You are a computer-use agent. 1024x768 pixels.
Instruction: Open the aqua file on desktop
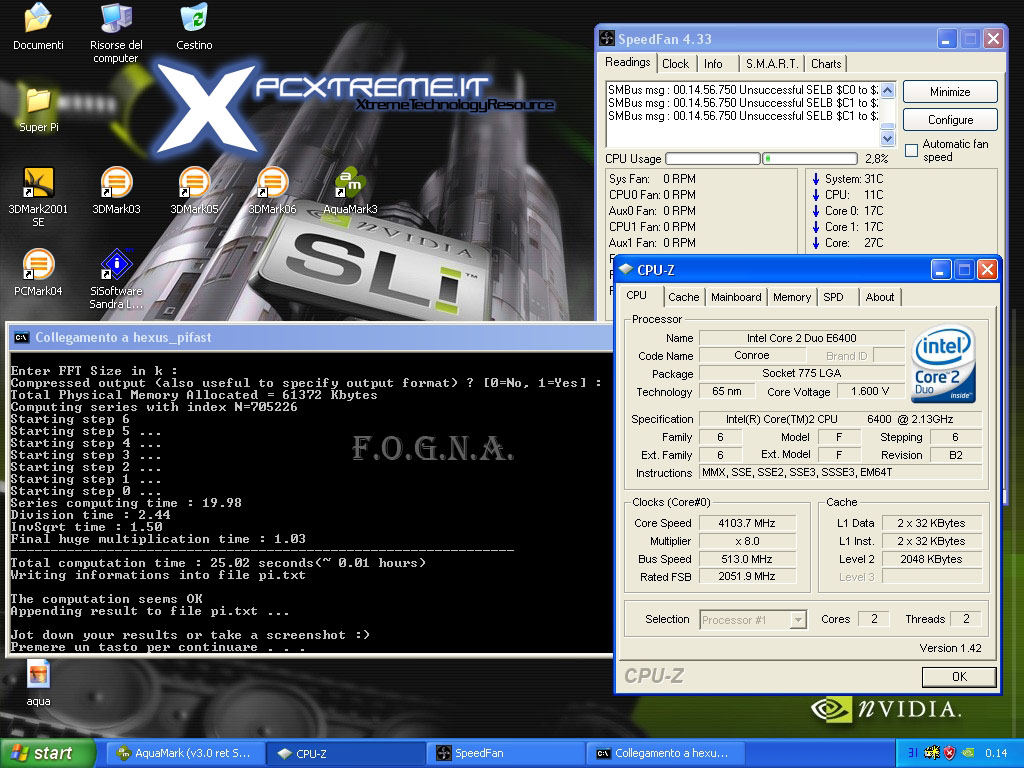[39, 683]
